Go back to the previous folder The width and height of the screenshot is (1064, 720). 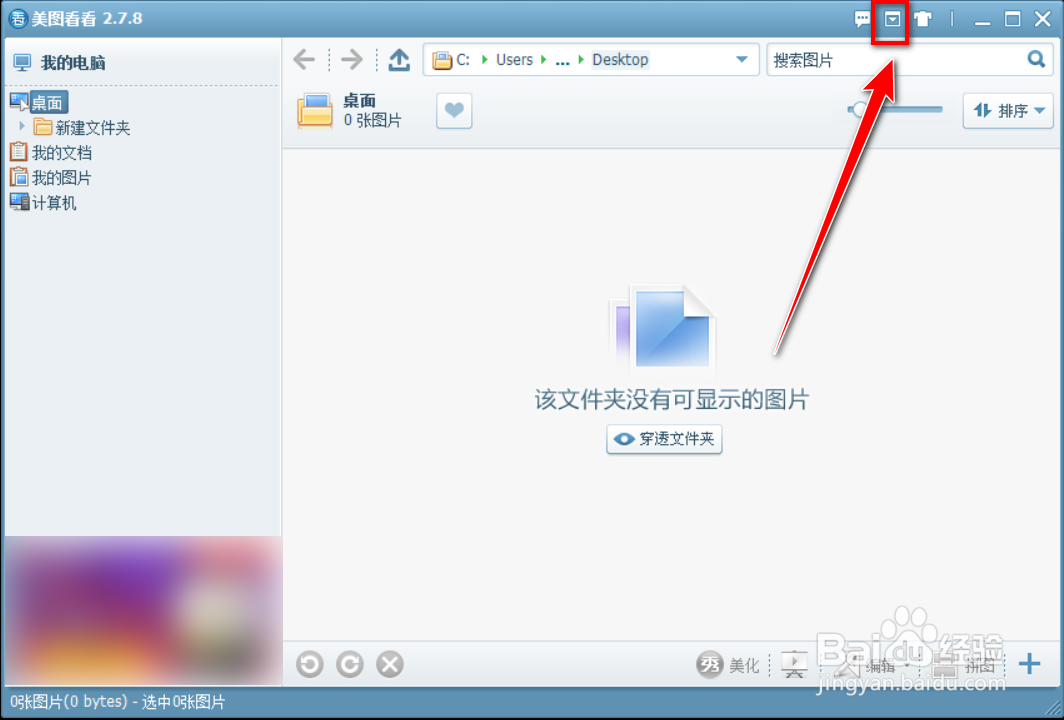[x=304, y=60]
